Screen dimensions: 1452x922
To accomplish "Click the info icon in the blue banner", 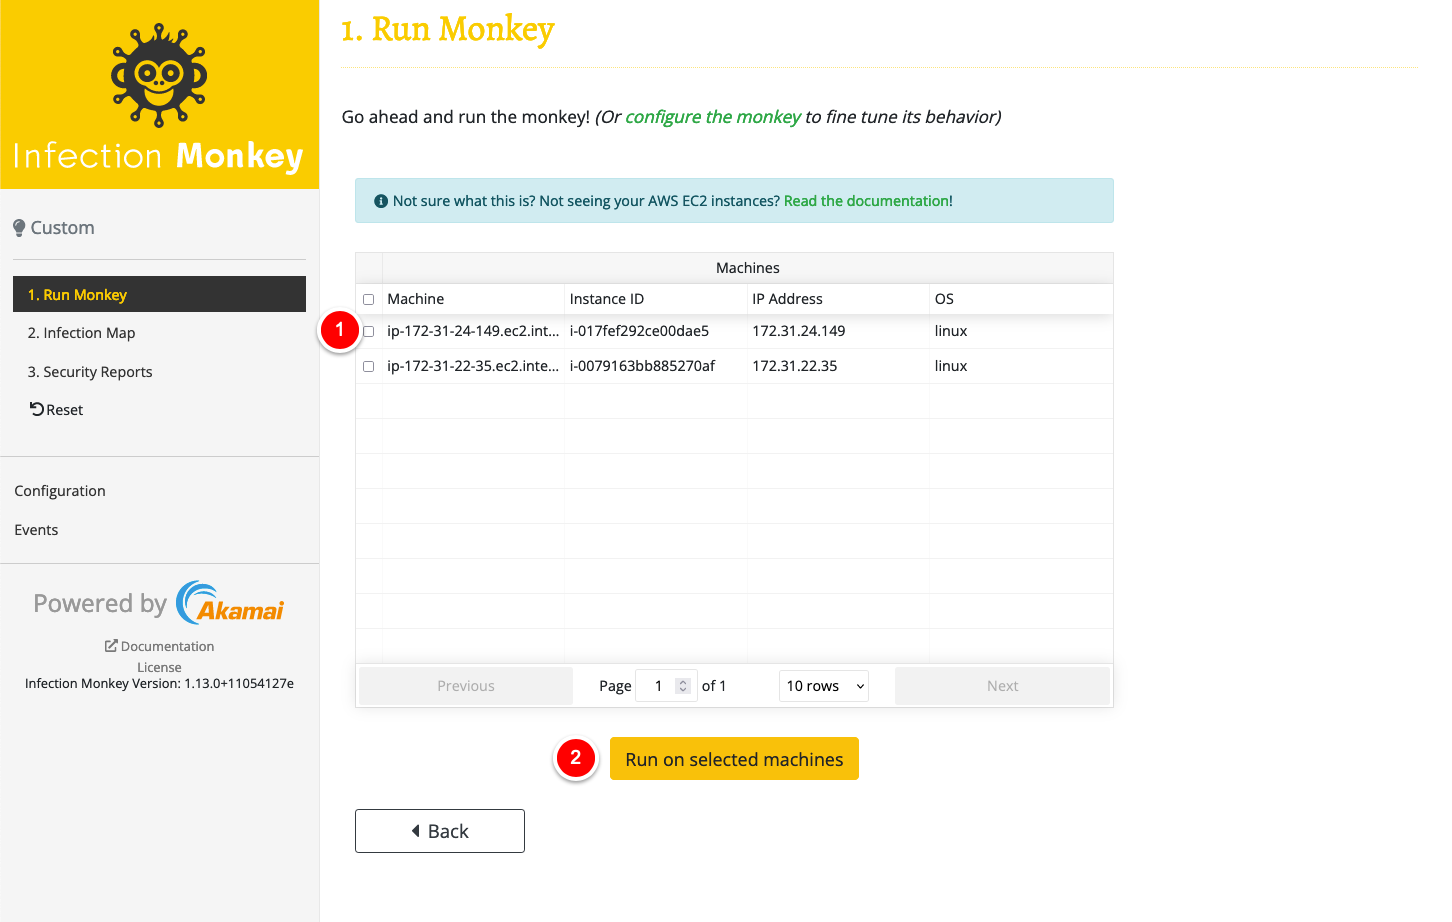I will 380,201.
